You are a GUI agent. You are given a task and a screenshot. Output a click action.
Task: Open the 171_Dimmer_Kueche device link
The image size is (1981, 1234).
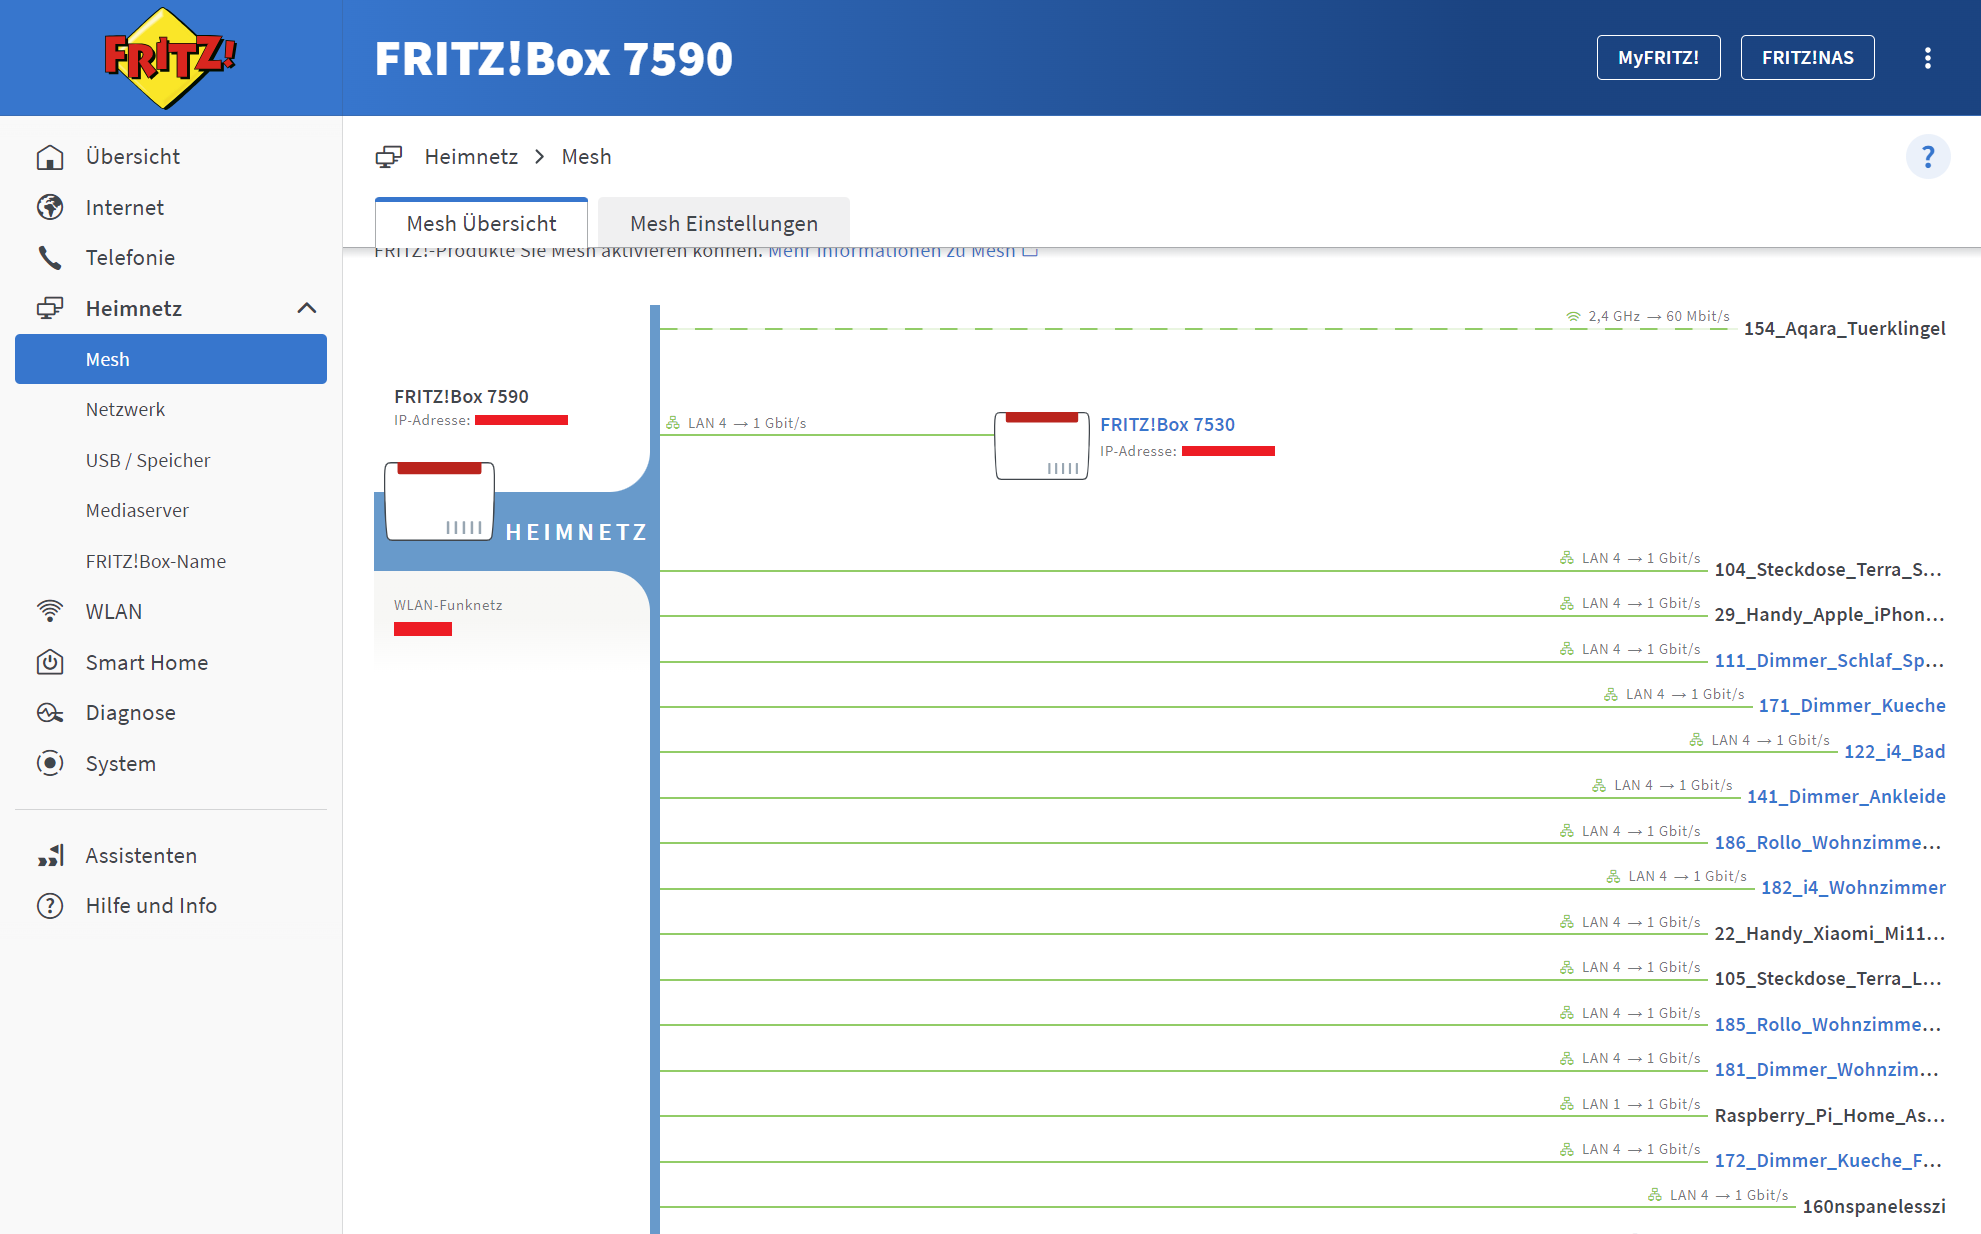coord(1851,706)
